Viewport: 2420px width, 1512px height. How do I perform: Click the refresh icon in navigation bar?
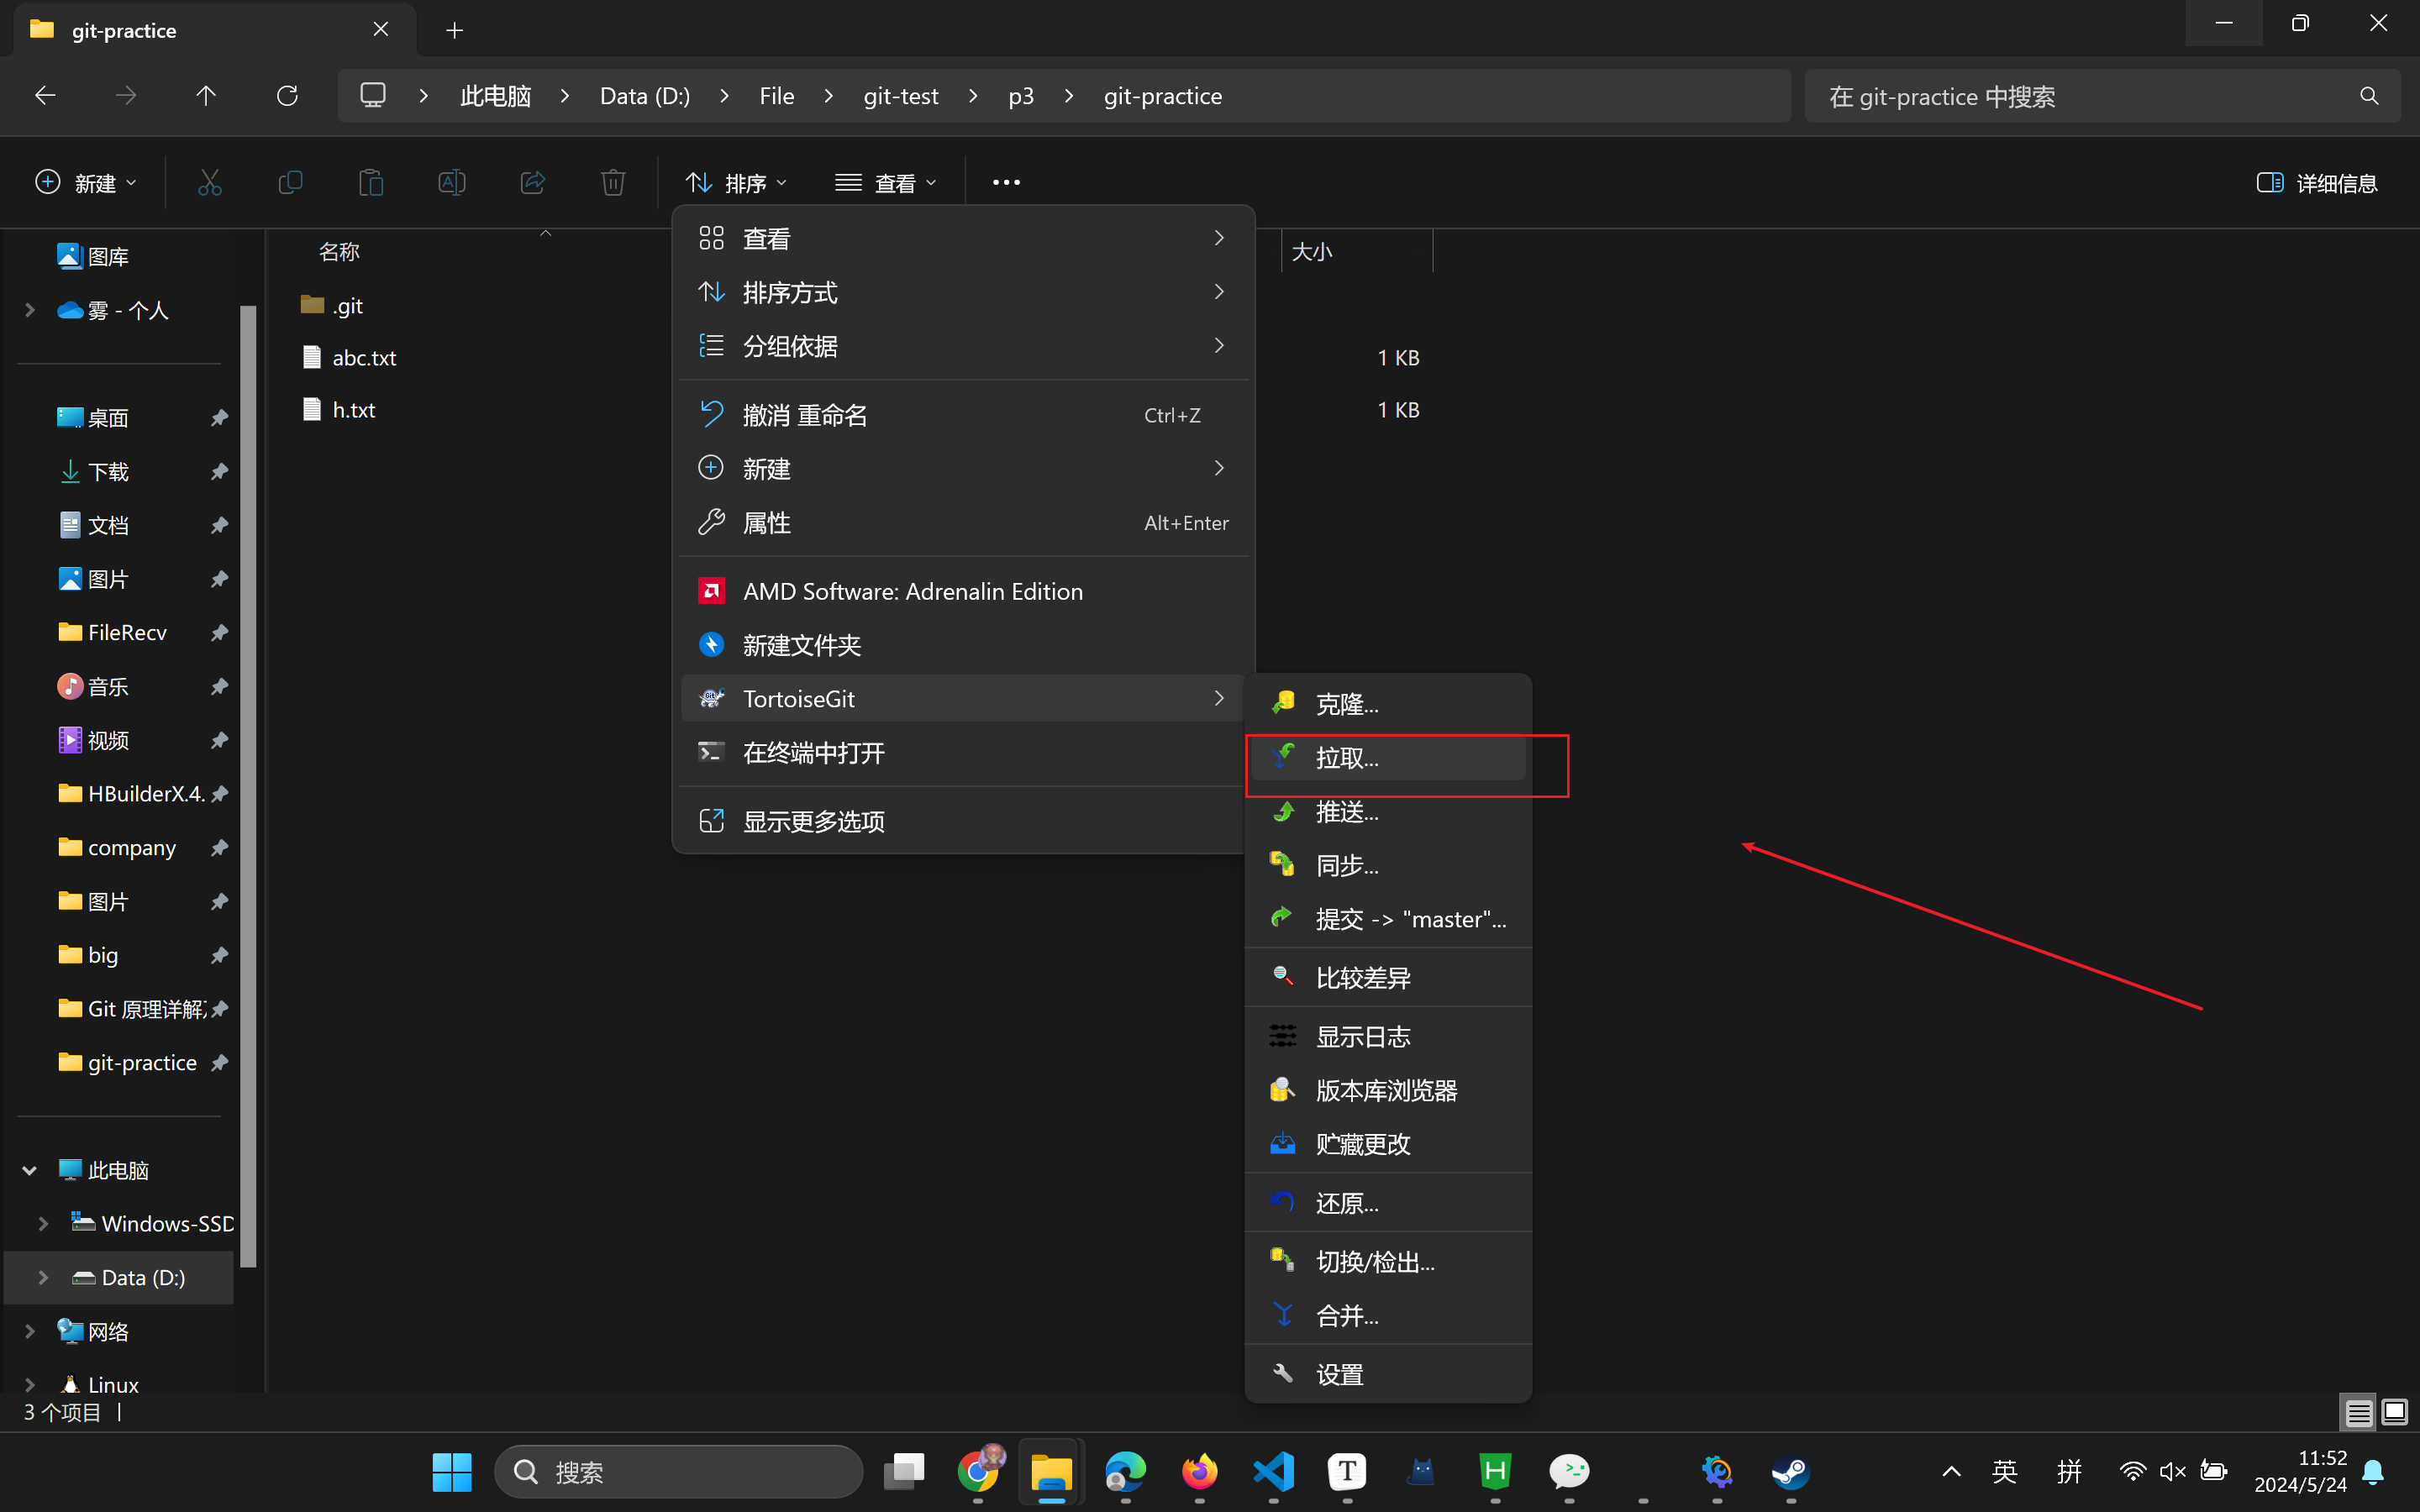point(287,96)
